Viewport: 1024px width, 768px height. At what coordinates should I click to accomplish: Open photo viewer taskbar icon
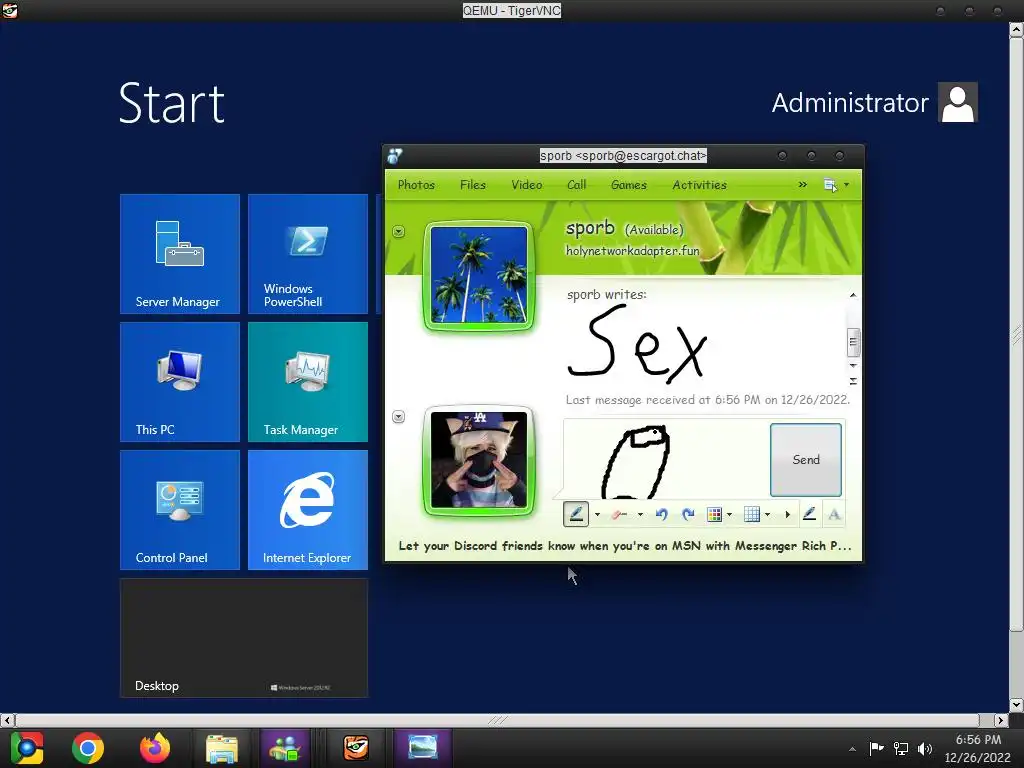(x=423, y=748)
